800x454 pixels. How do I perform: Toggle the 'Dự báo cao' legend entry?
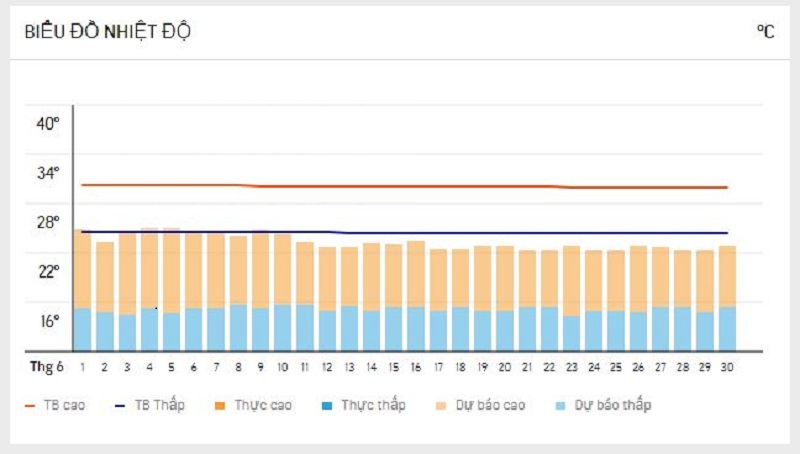[480, 406]
